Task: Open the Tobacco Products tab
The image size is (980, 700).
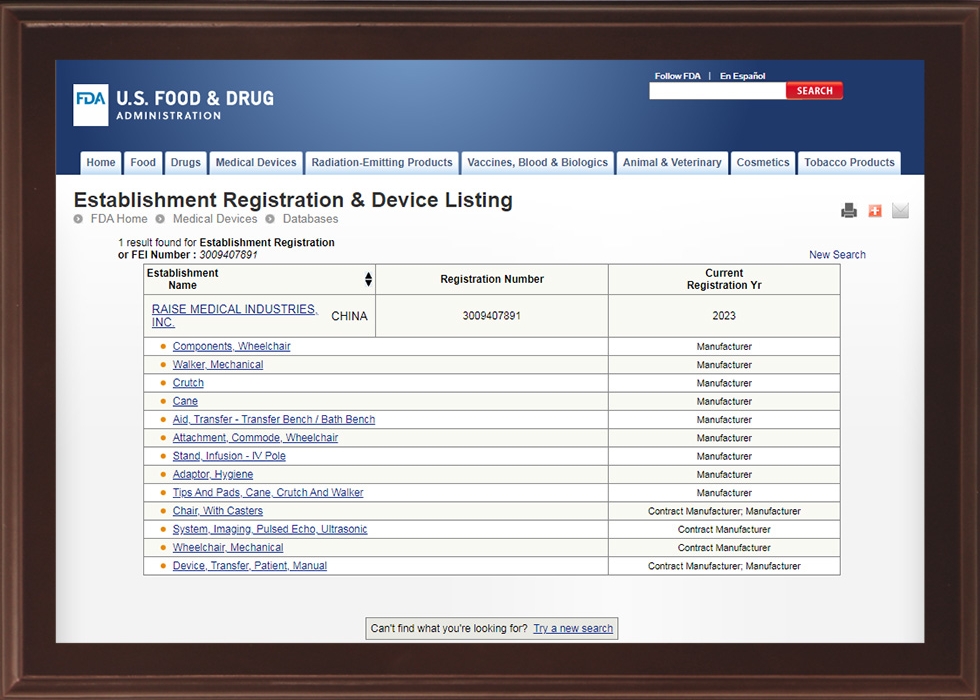Action: tap(849, 163)
